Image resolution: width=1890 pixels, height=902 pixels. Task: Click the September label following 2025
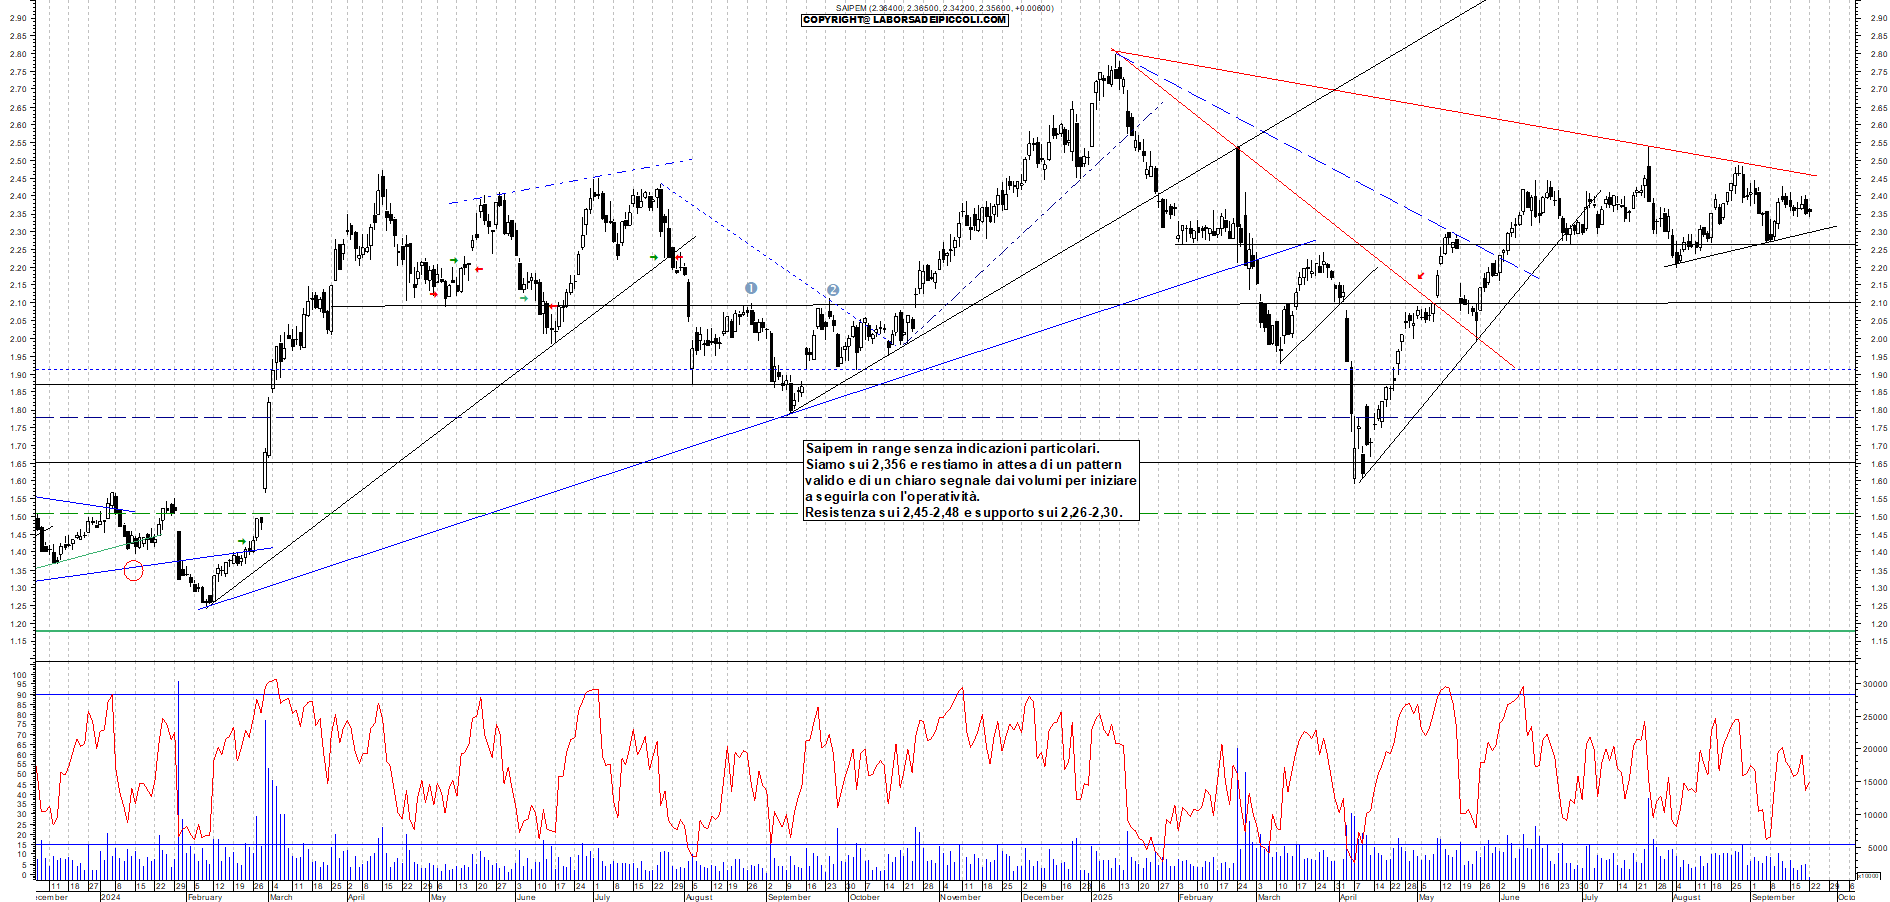click(x=1773, y=897)
